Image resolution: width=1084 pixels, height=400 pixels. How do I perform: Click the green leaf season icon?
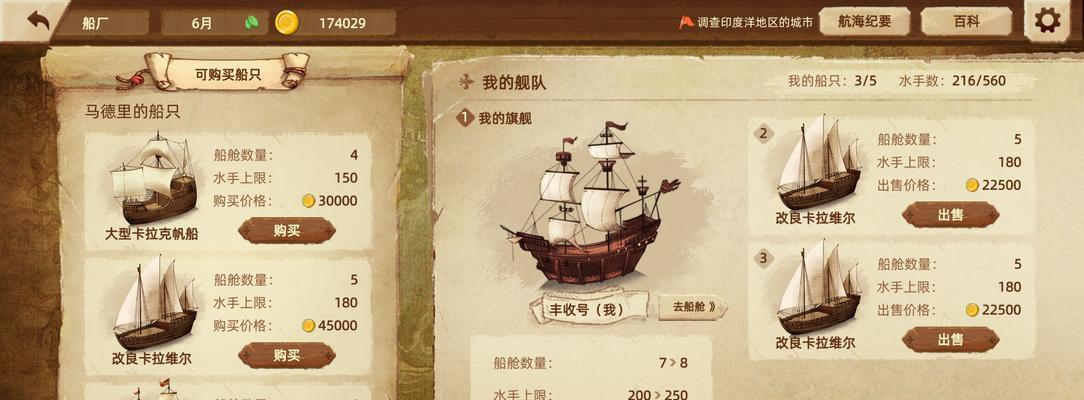(x=252, y=23)
